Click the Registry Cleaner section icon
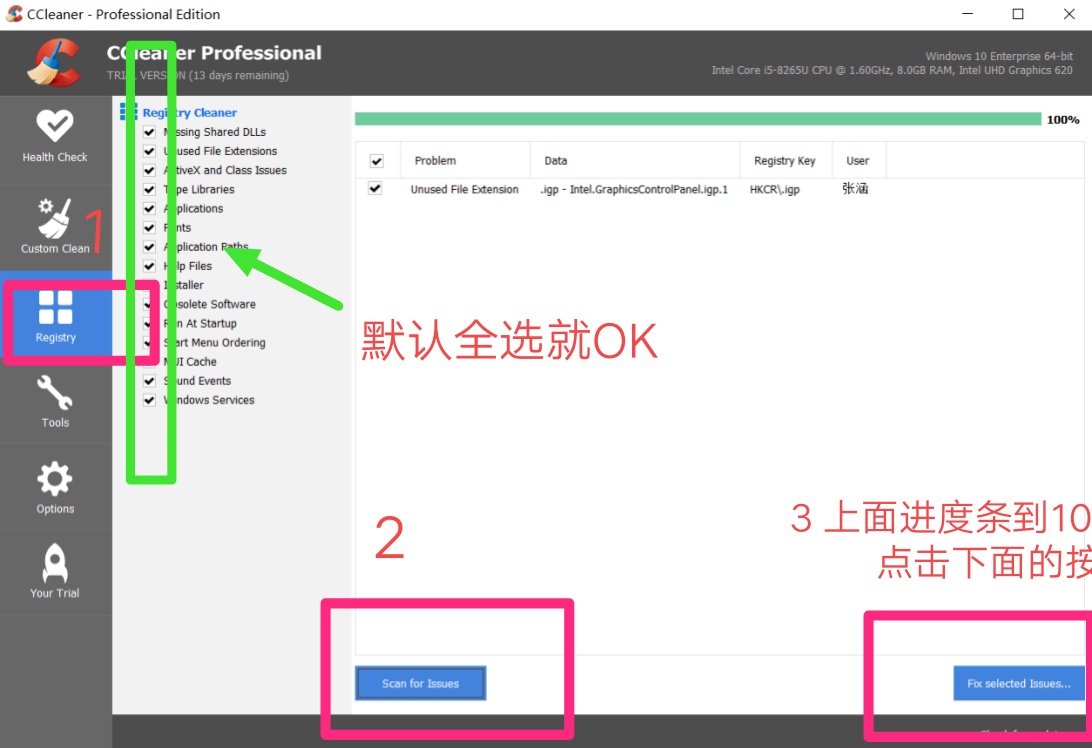The height and width of the screenshot is (748, 1092). tap(128, 111)
